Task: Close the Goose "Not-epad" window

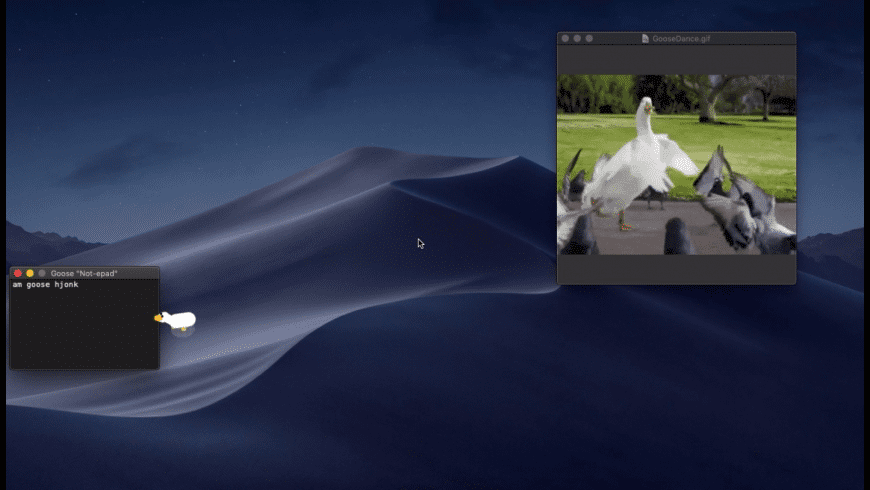Action: (18, 273)
